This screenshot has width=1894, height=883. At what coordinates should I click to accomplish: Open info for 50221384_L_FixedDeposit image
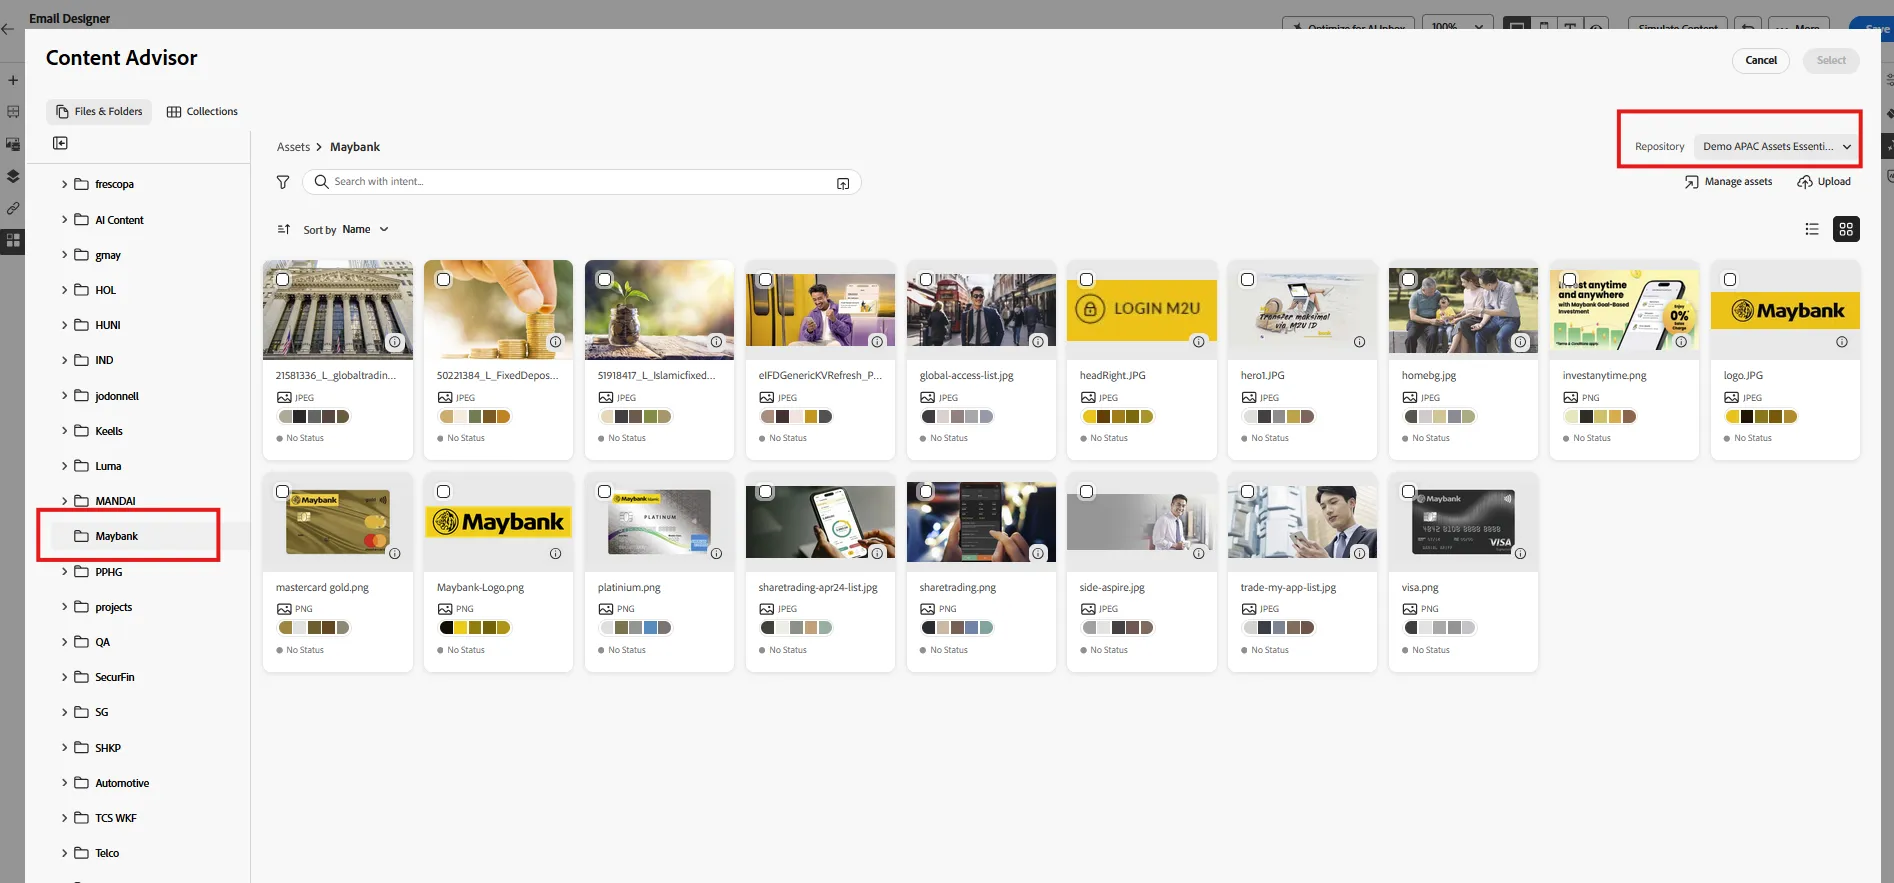(555, 342)
